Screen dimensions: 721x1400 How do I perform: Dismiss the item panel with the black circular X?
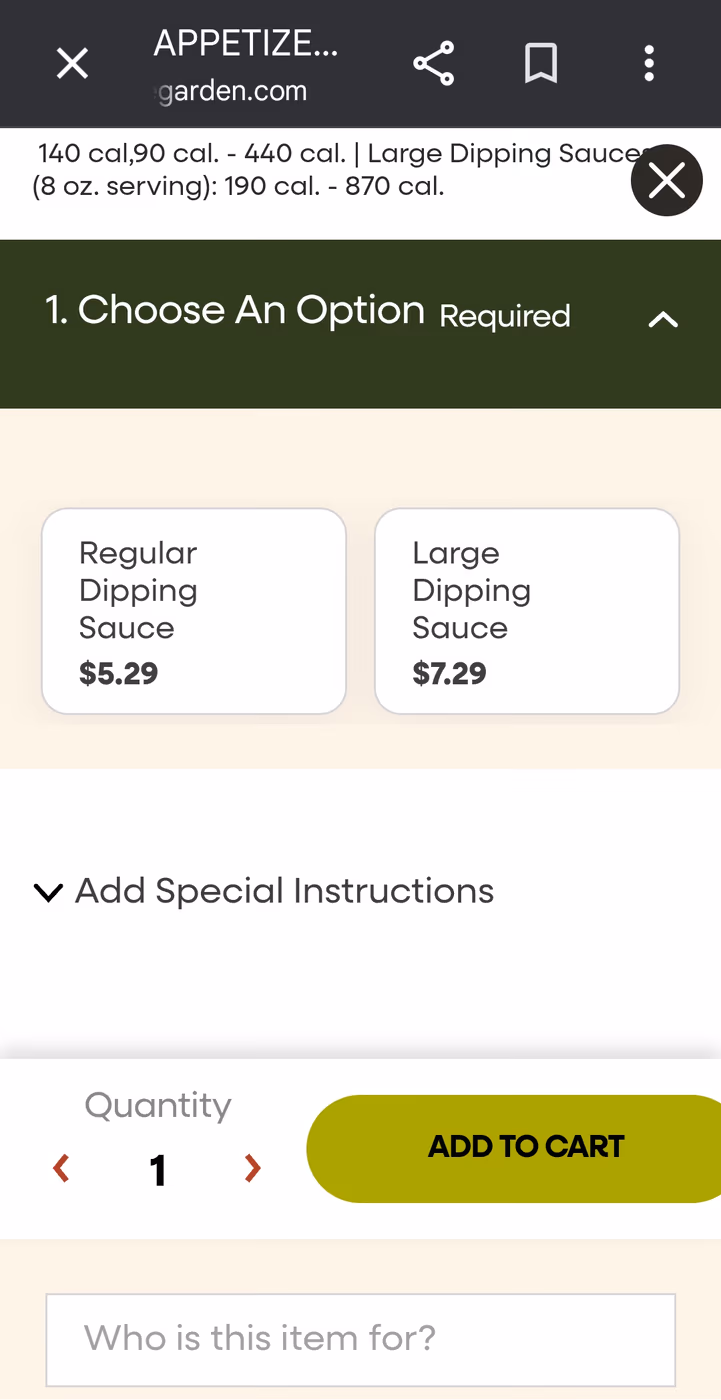point(667,181)
